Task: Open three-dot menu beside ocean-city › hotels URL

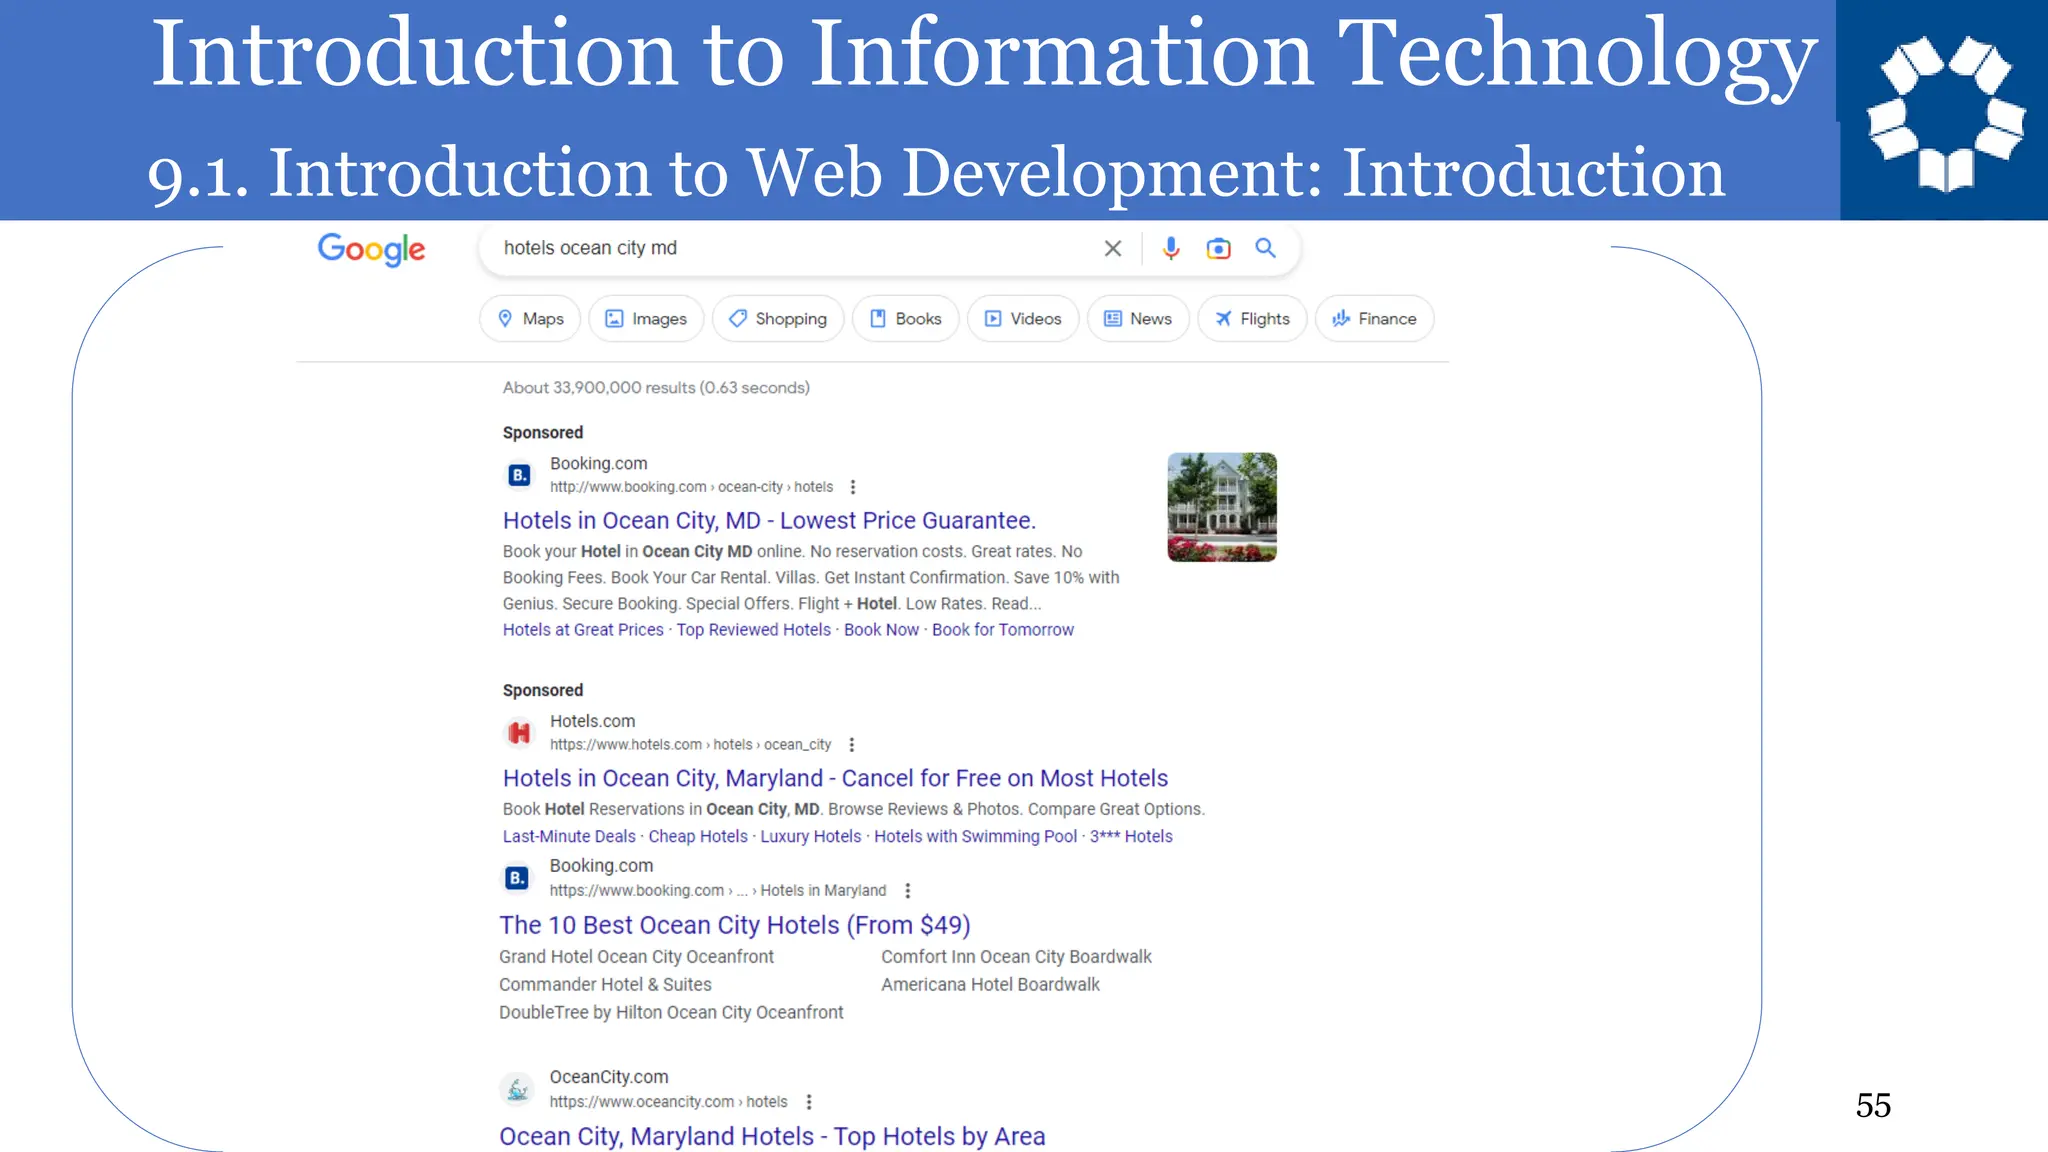Action: (x=853, y=487)
